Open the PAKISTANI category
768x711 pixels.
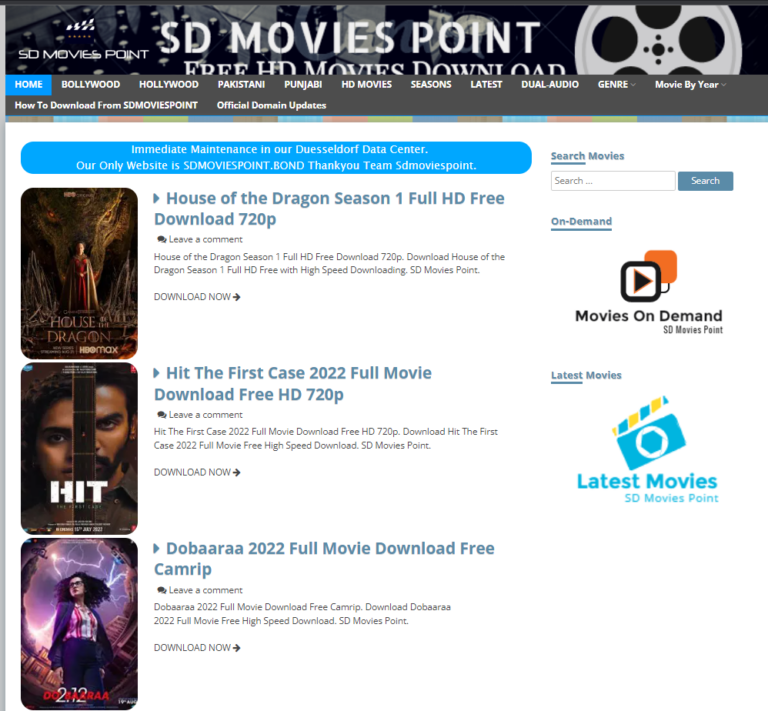(241, 85)
